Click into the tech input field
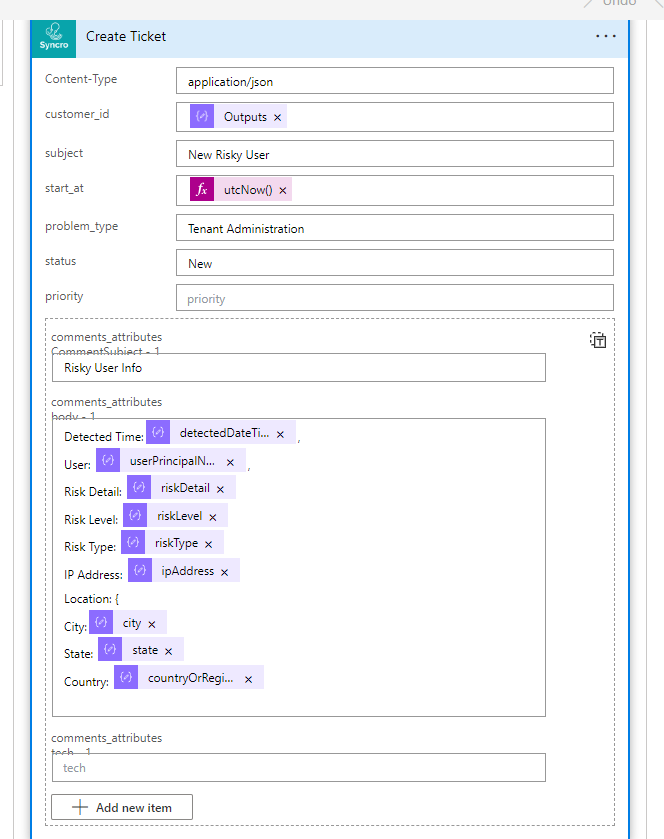 298,767
